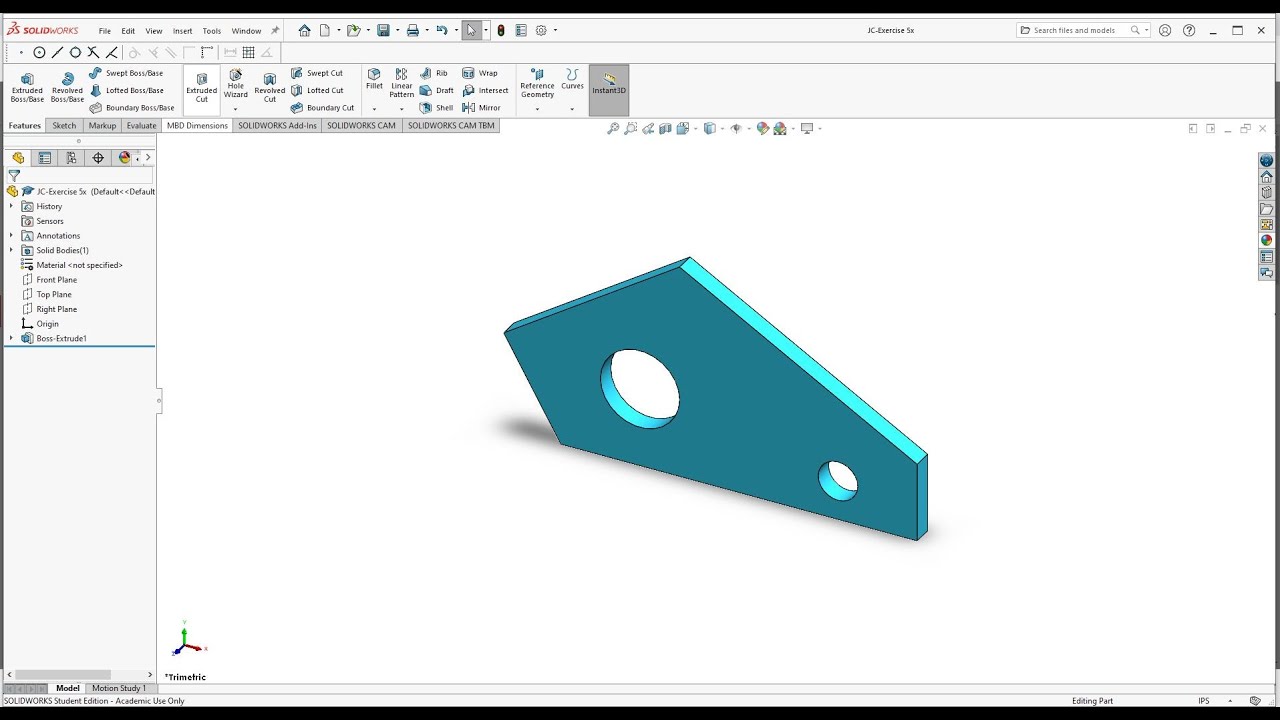This screenshot has height=720, width=1280.
Task: Open the Appearances, Scenes task pane tab
Action: coord(1266,241)
